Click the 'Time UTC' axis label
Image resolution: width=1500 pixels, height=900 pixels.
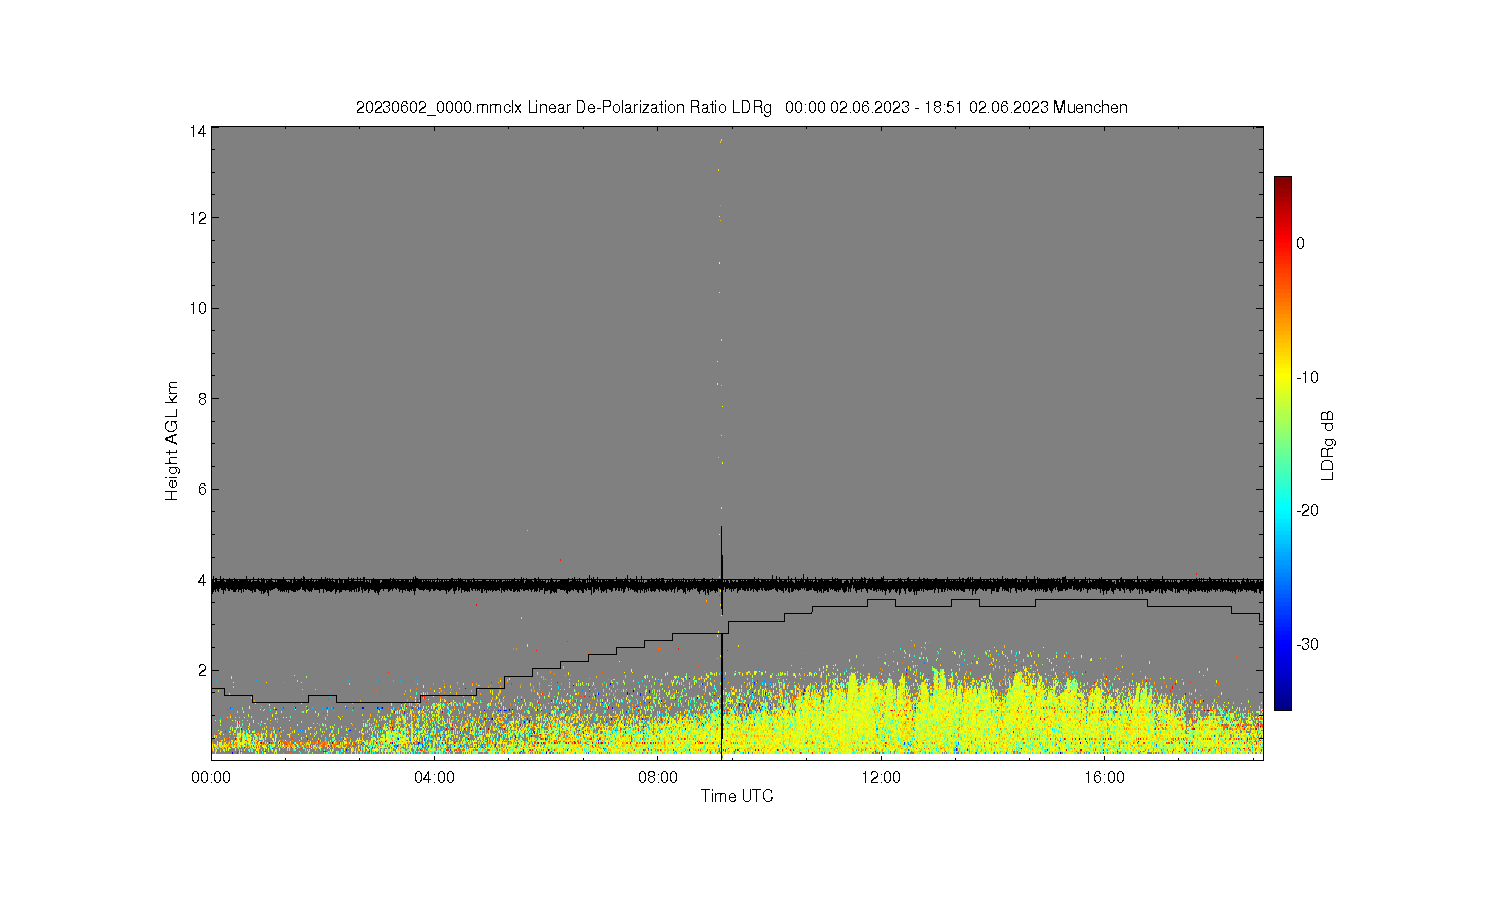point(737,796)
